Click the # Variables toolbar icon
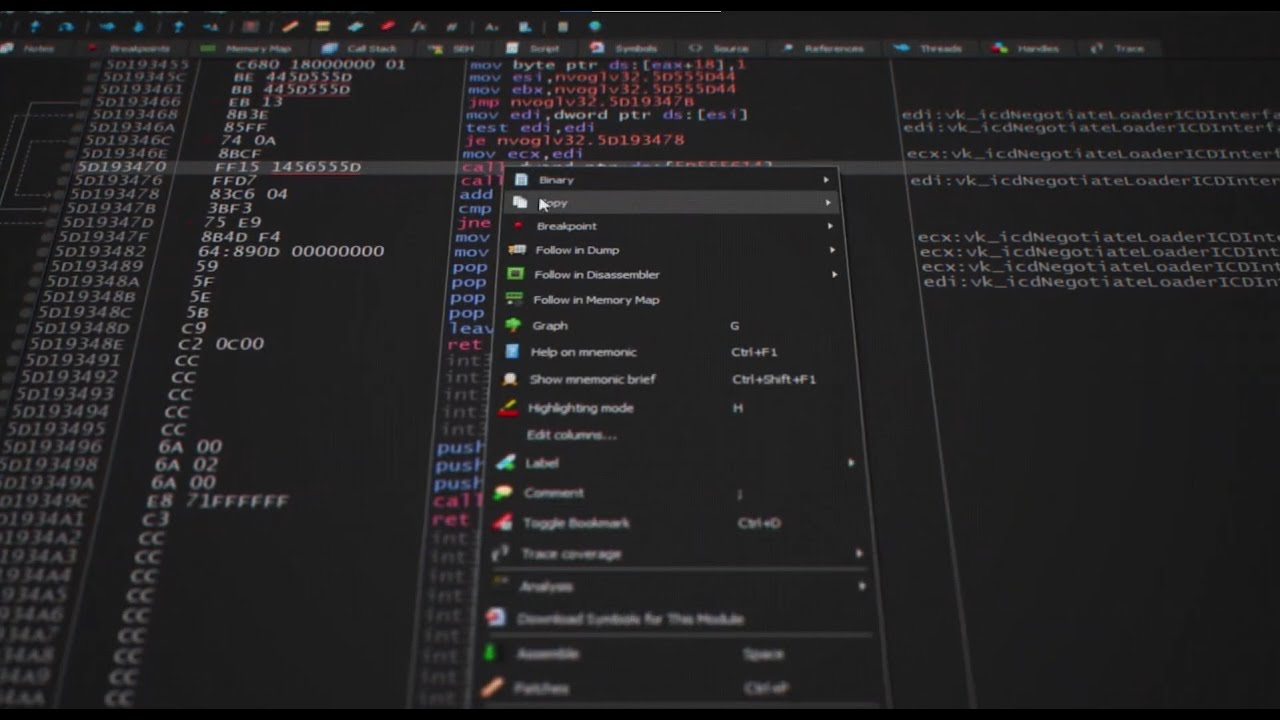1280x720 pixels. [452, 27]
